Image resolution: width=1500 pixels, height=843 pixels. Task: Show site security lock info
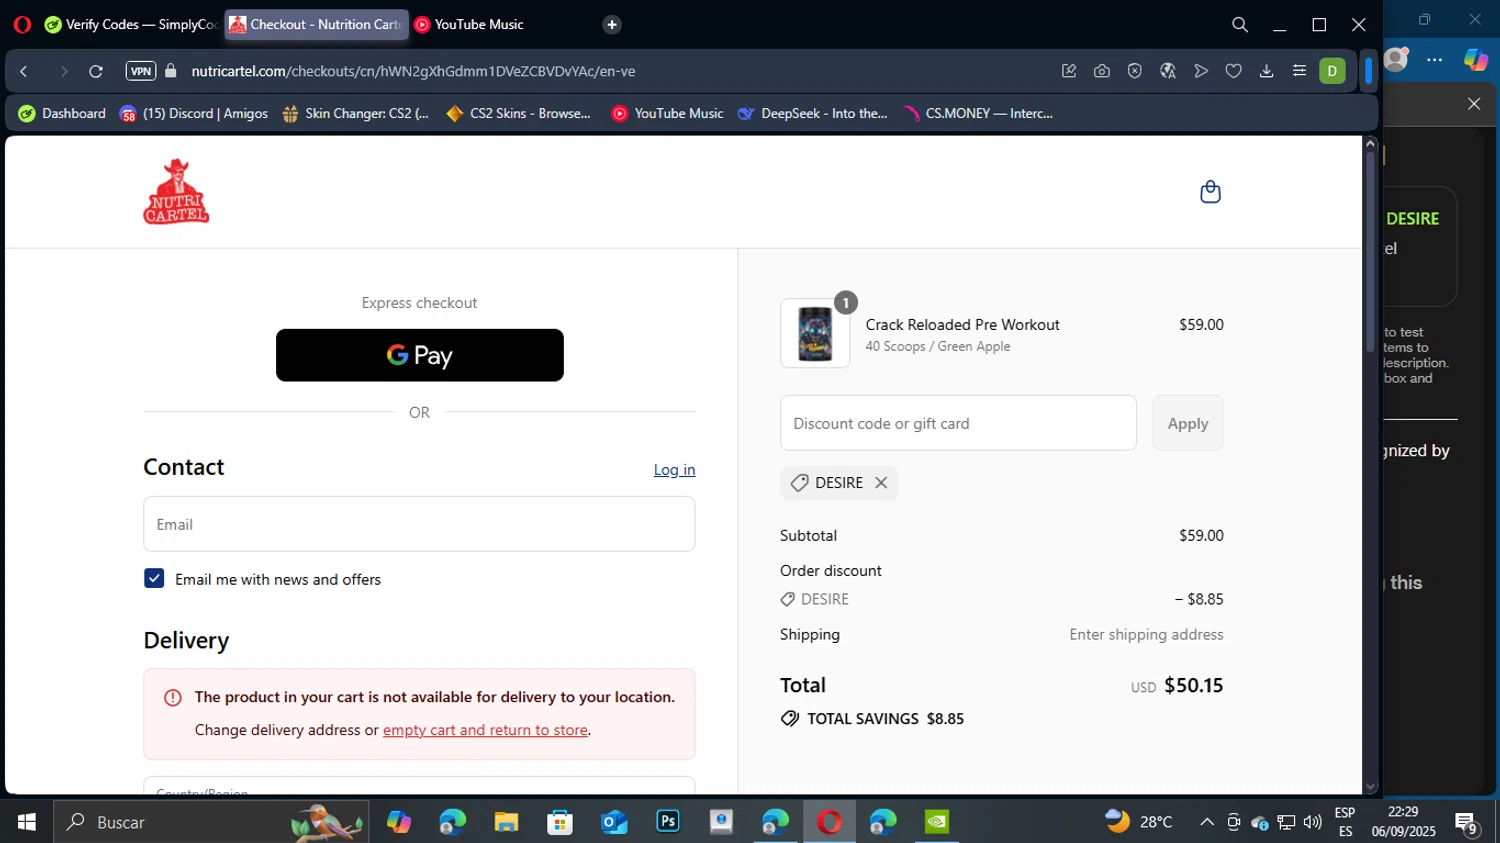click(171, 71)
